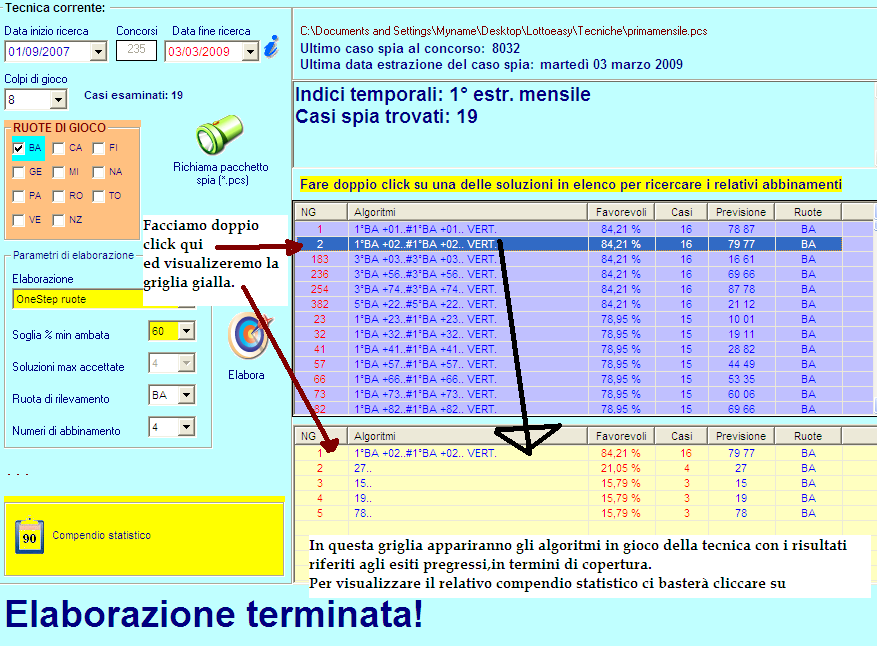877x646 pixels.
Task: Enable the TO wheel checkbox
Action: (98, 196)
